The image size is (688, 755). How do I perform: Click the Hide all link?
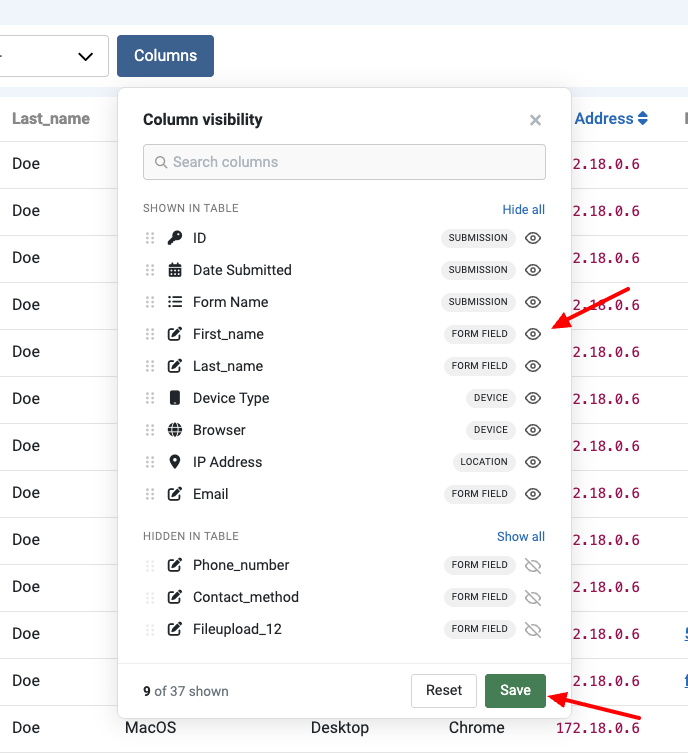523,209
